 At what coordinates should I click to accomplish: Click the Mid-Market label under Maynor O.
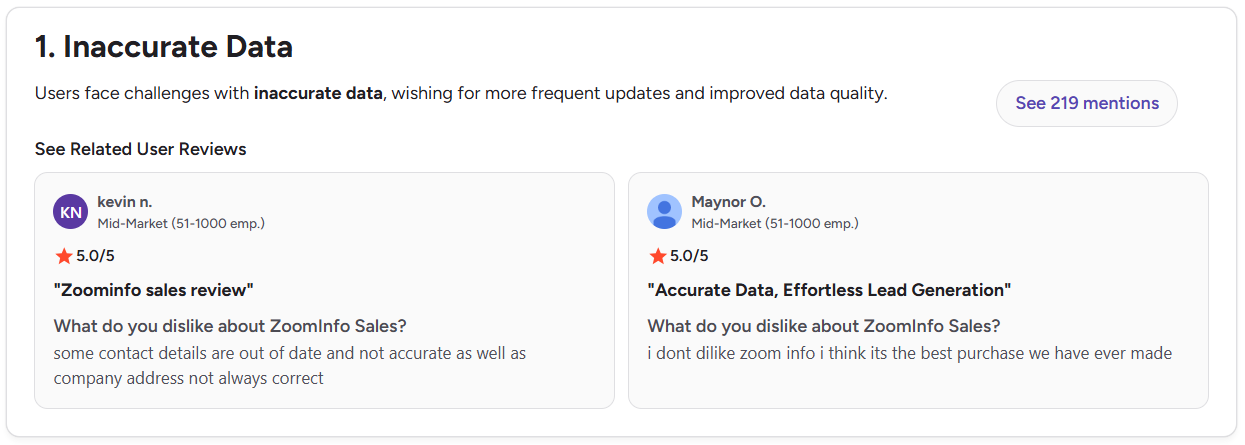(x=775, y=223)
